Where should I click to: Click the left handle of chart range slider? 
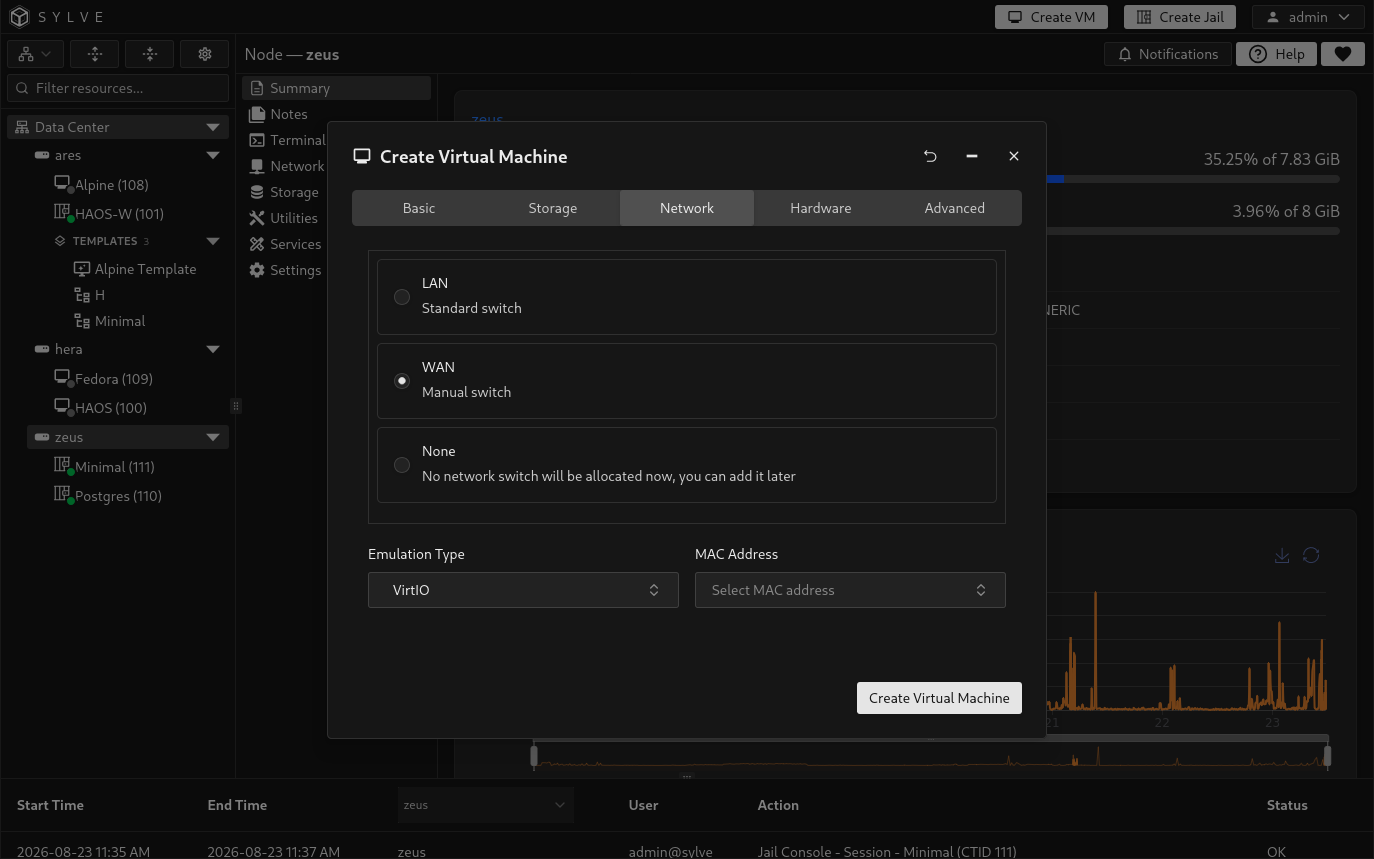coord(534,755)
